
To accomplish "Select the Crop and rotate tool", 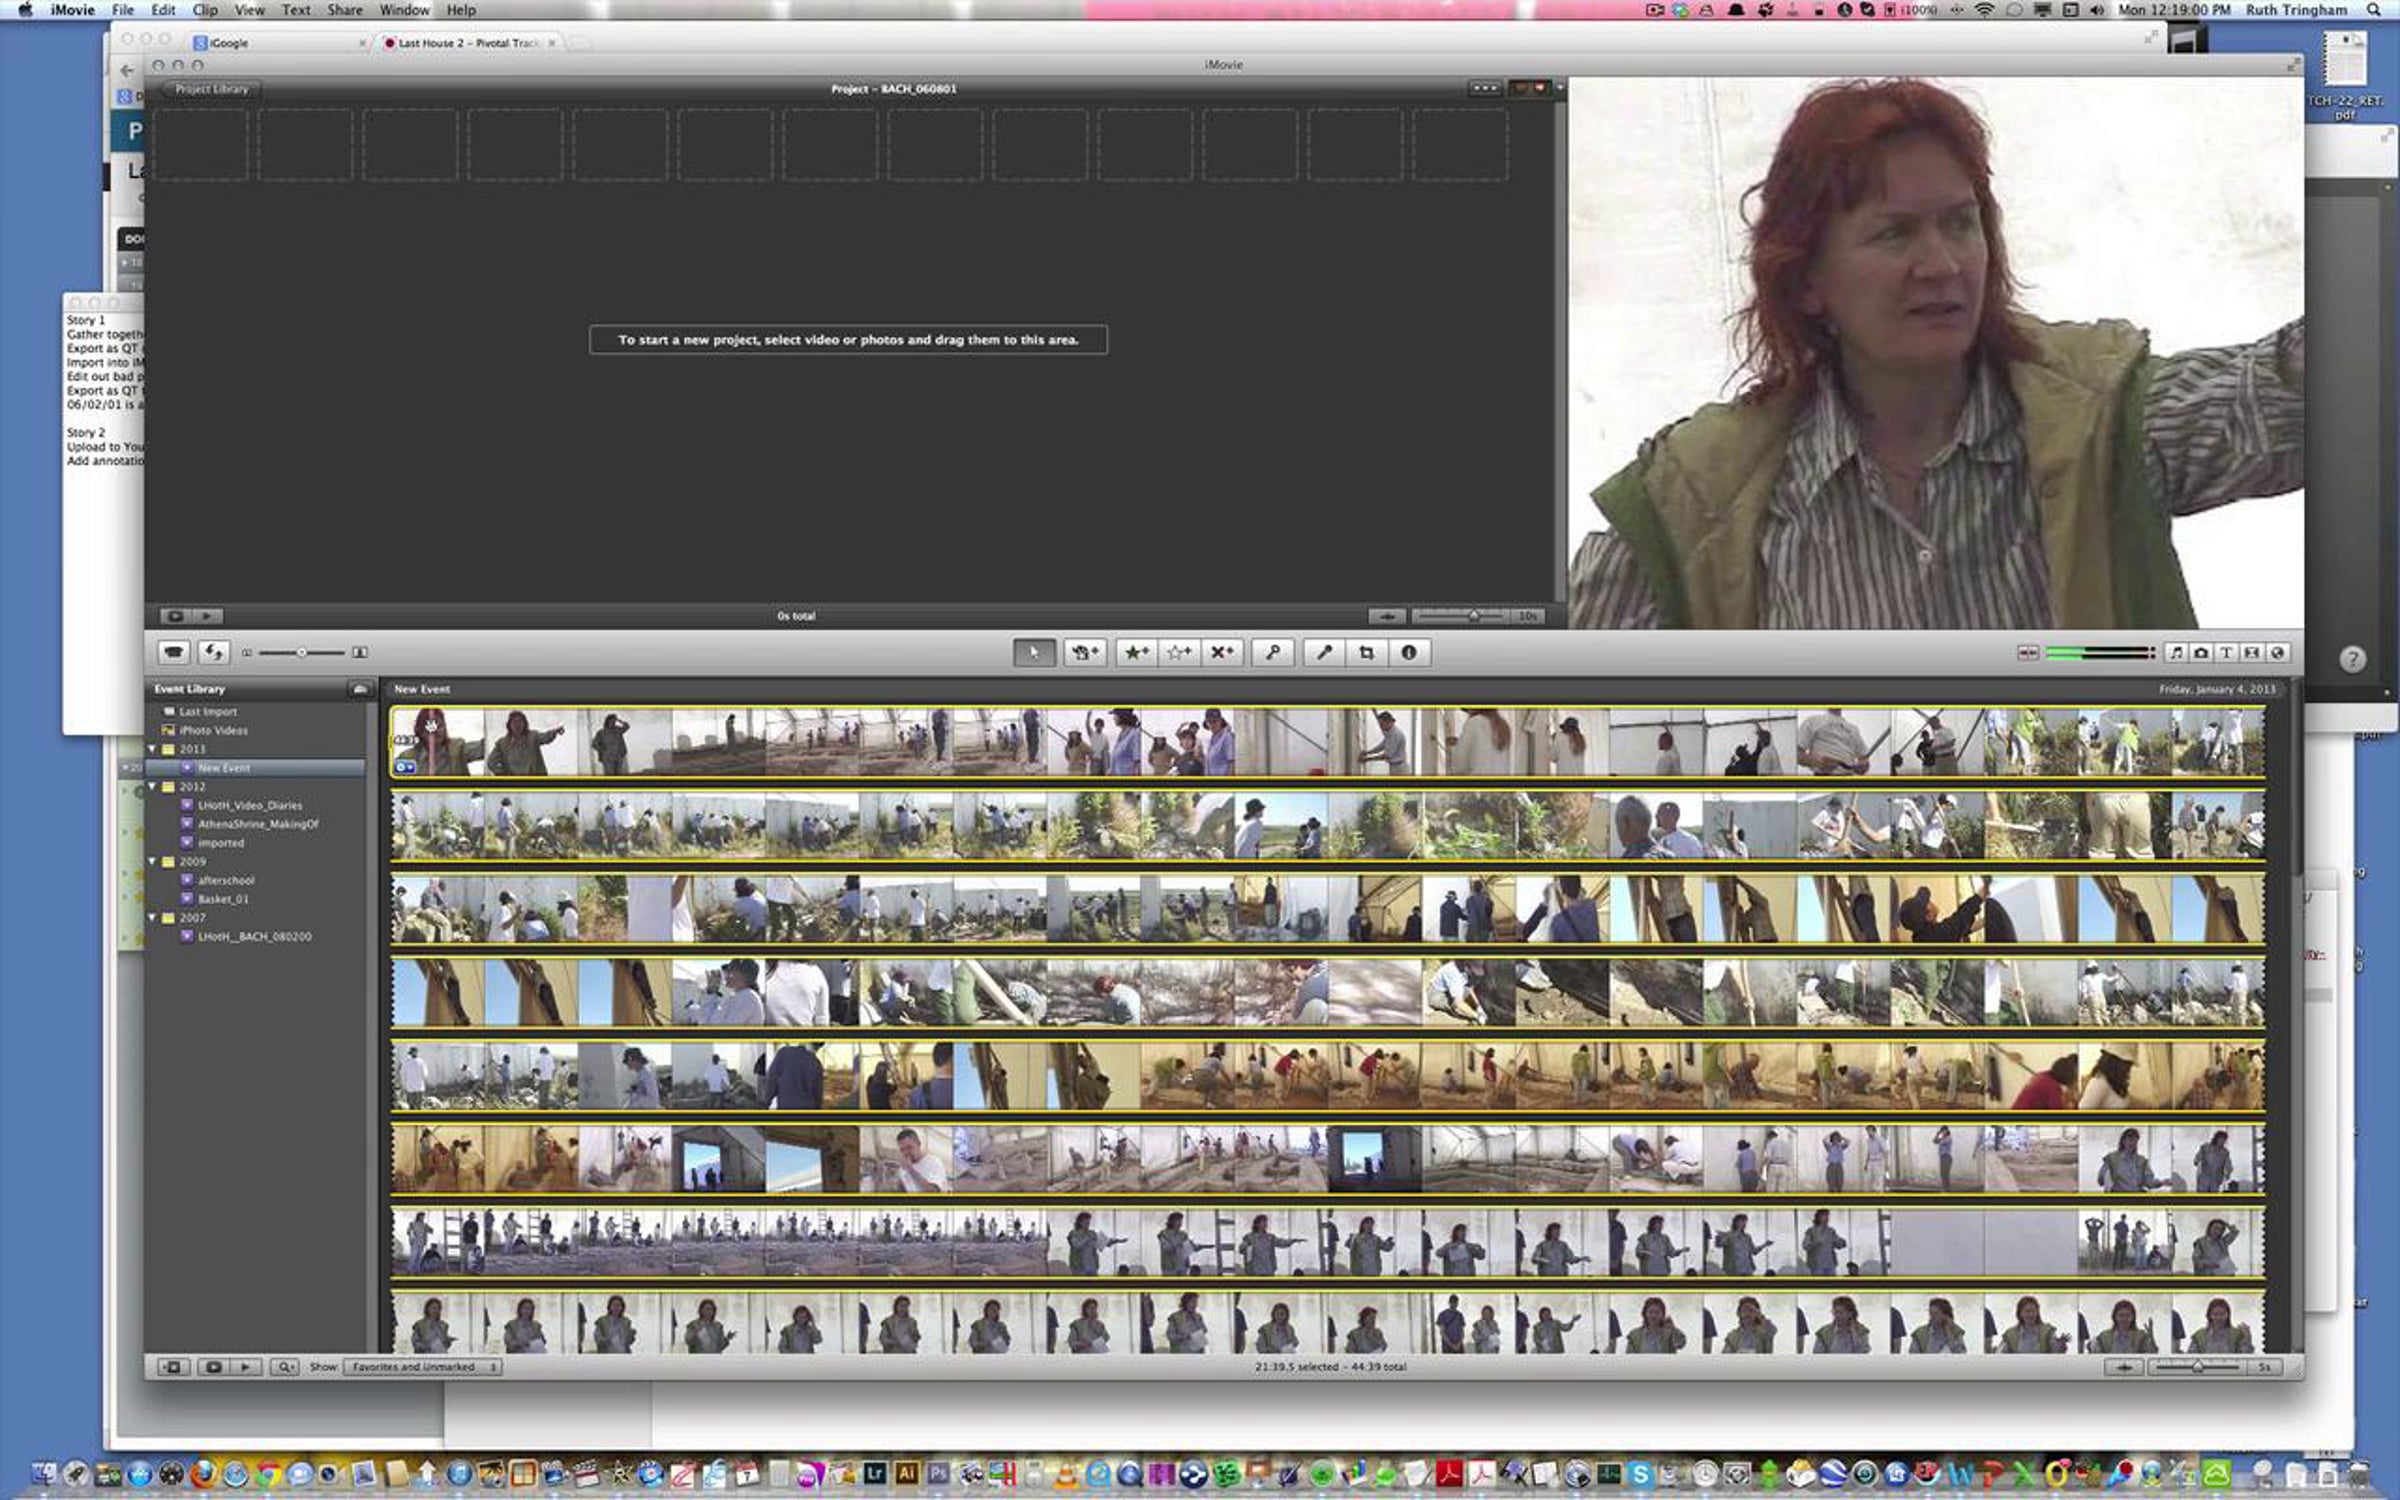I will pyautogui.click(x=1366, y=653).
